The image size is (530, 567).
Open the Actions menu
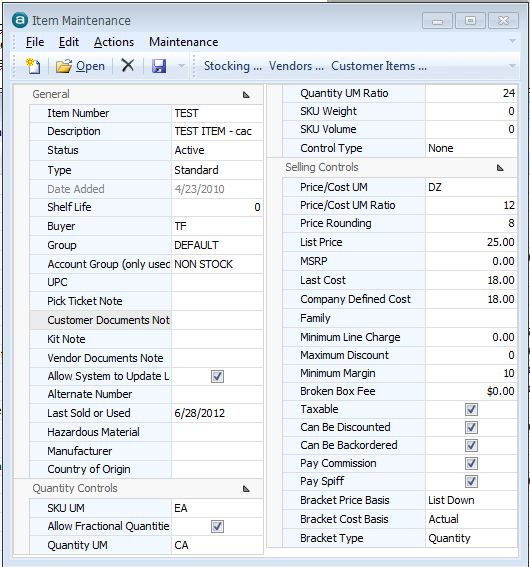click(x=114, y=42)
